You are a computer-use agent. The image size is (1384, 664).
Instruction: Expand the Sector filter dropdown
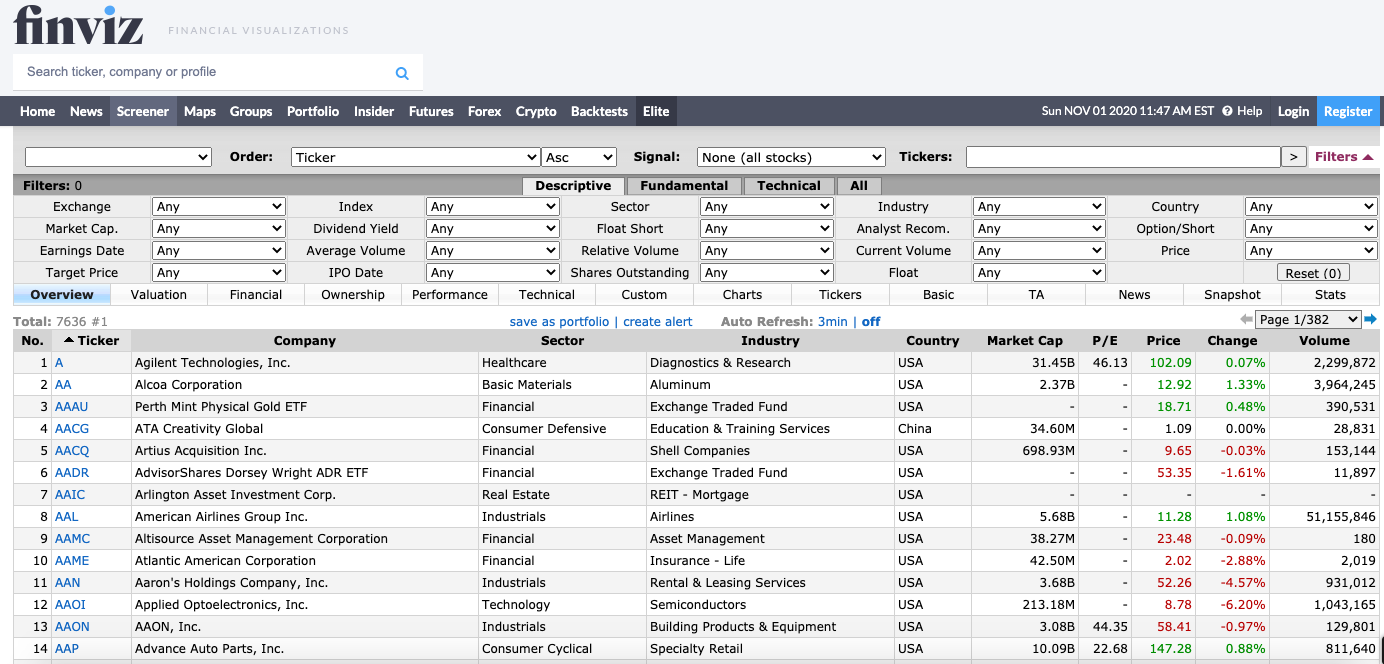766,207
